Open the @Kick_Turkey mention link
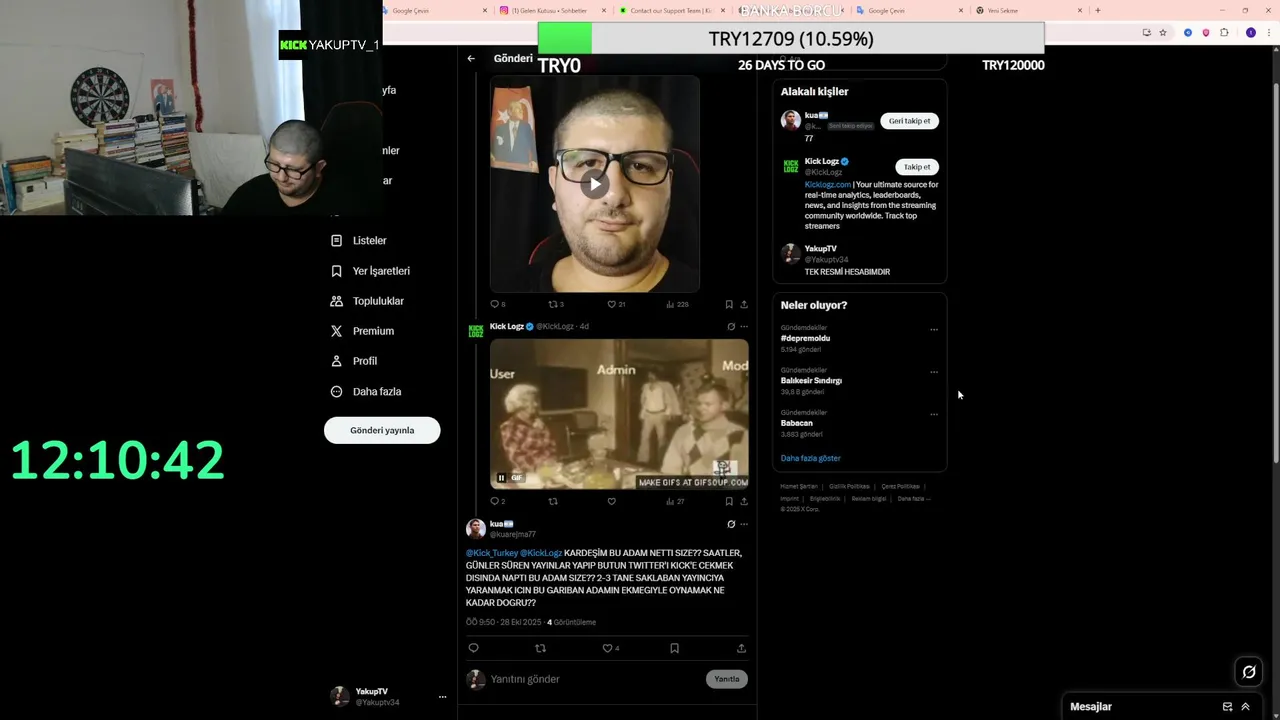Image resolution: width=1280 pixels, height=720 pixels. [x=492, y=553]
